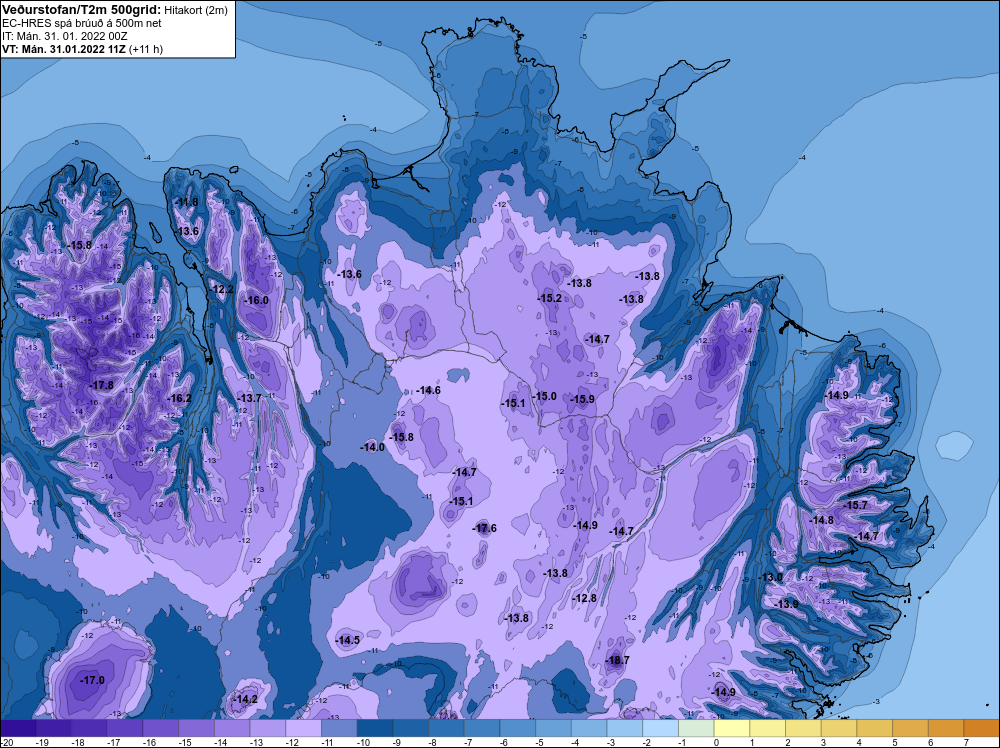
Task: Click the -14.6 temperature value
Action: tap(429, 390)
